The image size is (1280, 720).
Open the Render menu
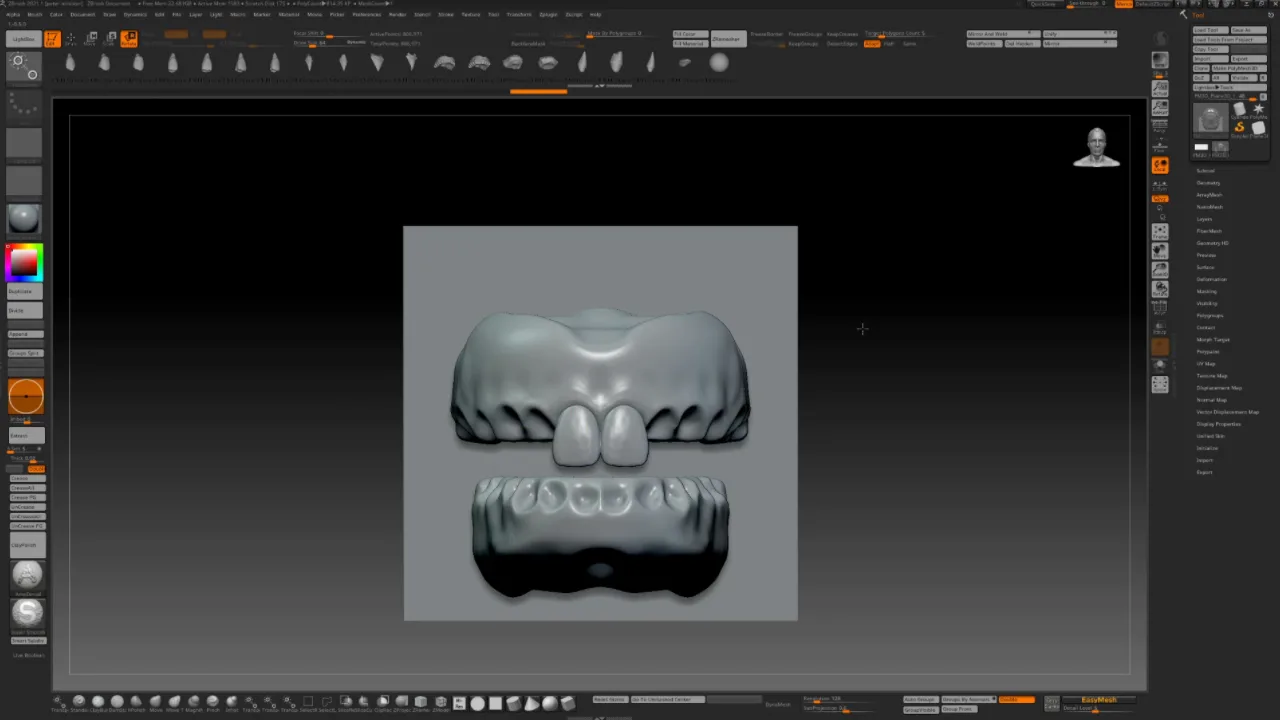pyautogui.click(x=397, y=15)
